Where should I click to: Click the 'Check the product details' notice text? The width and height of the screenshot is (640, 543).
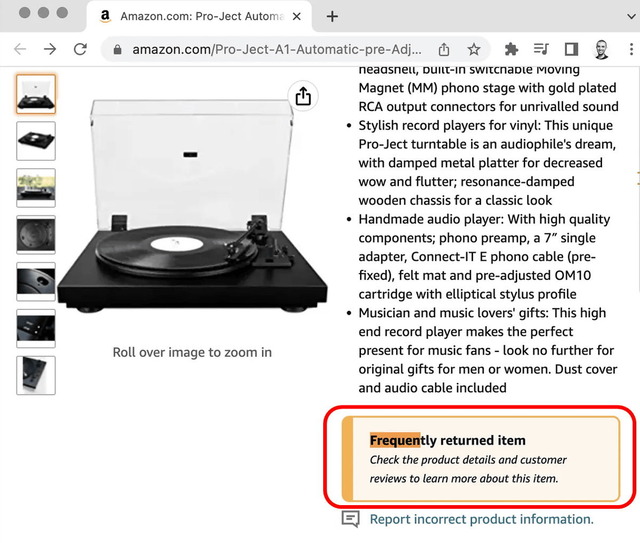468,469
